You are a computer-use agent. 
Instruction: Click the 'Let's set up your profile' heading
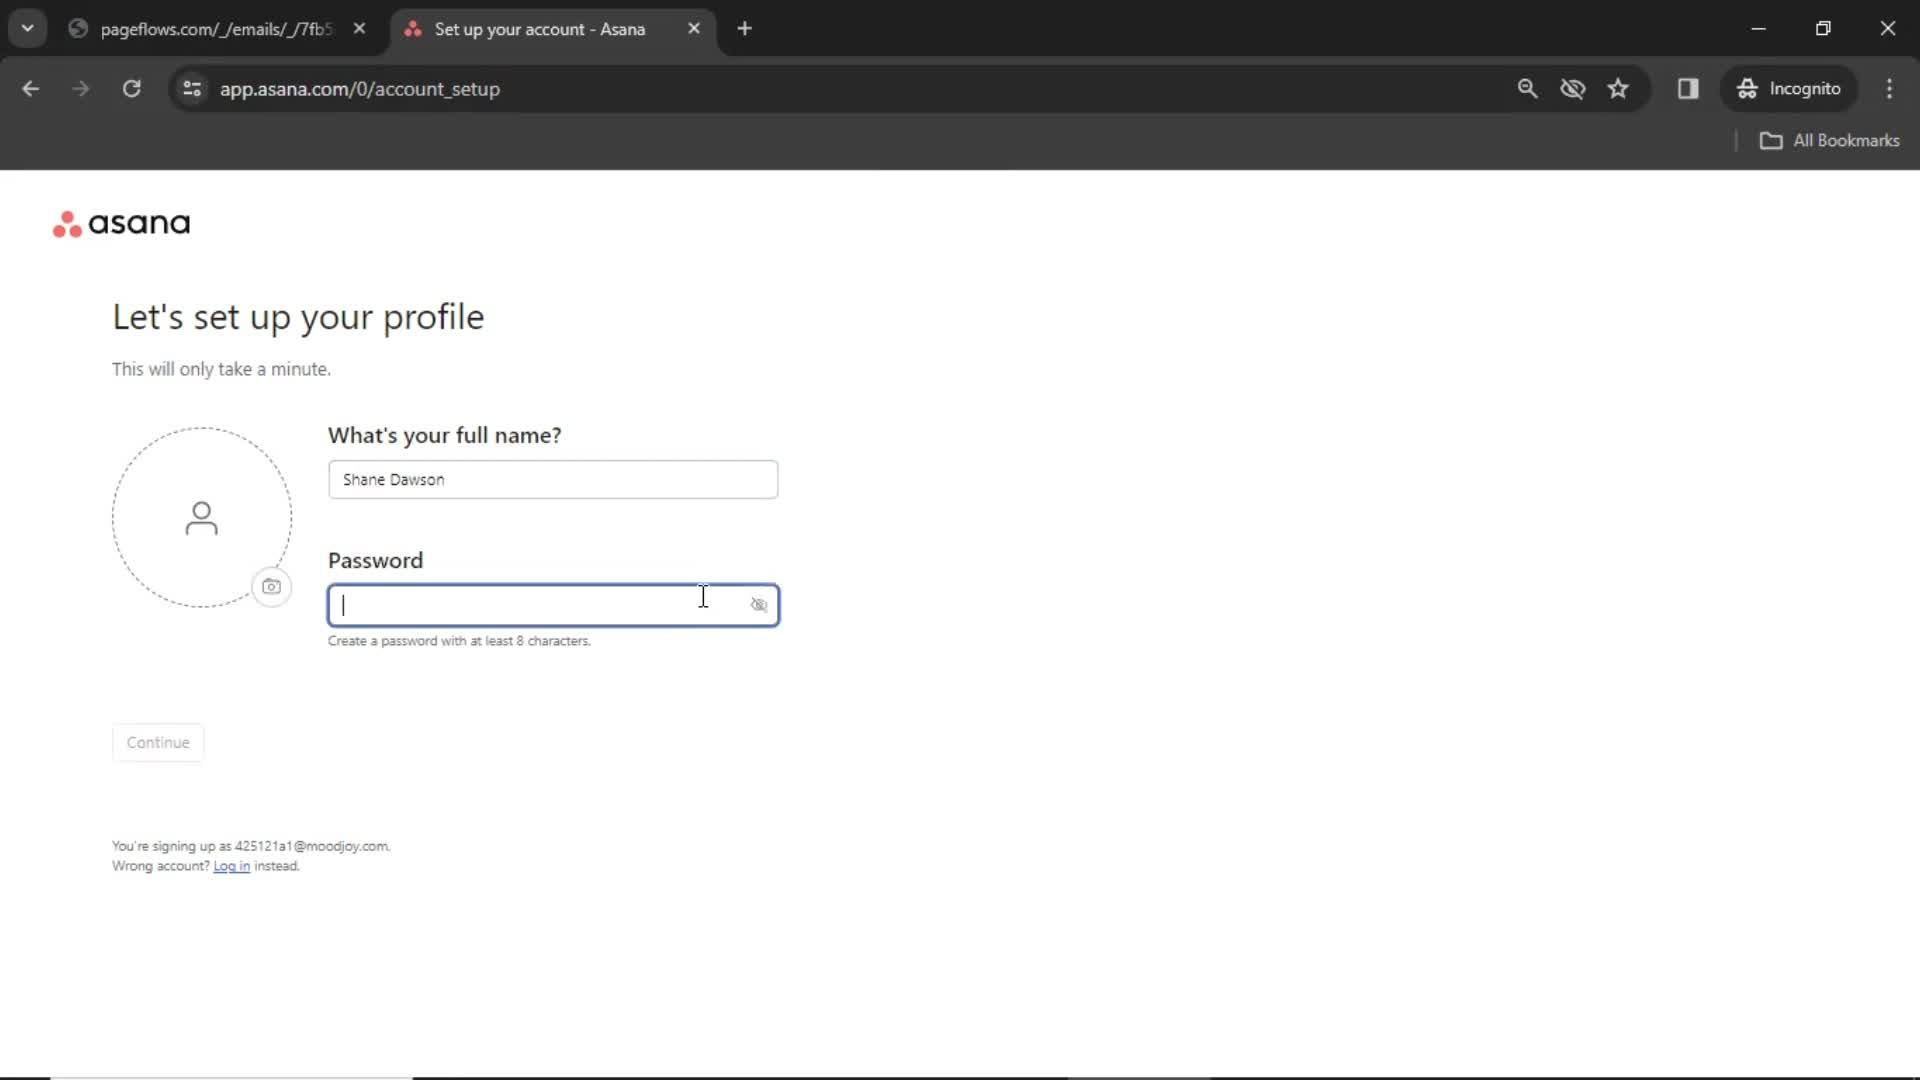[x=298, y=317]
